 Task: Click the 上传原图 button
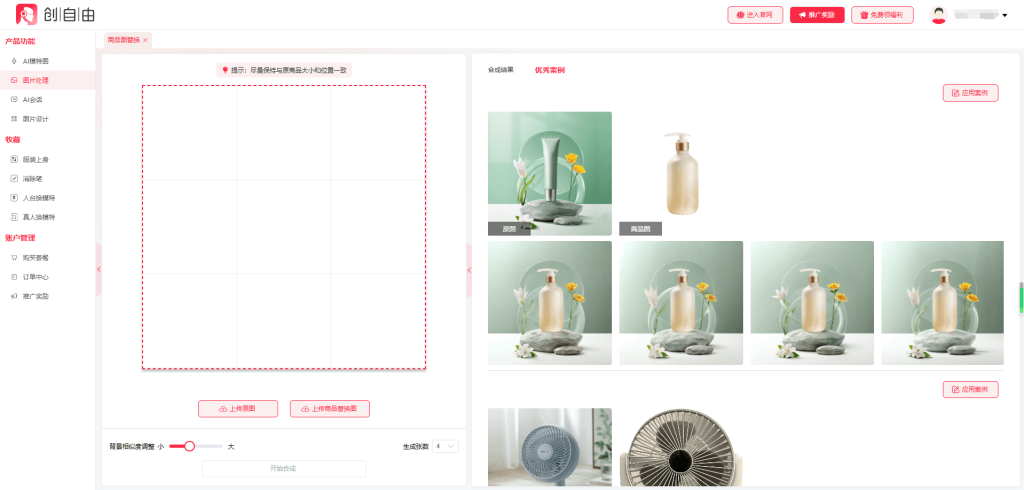point(238,408)
